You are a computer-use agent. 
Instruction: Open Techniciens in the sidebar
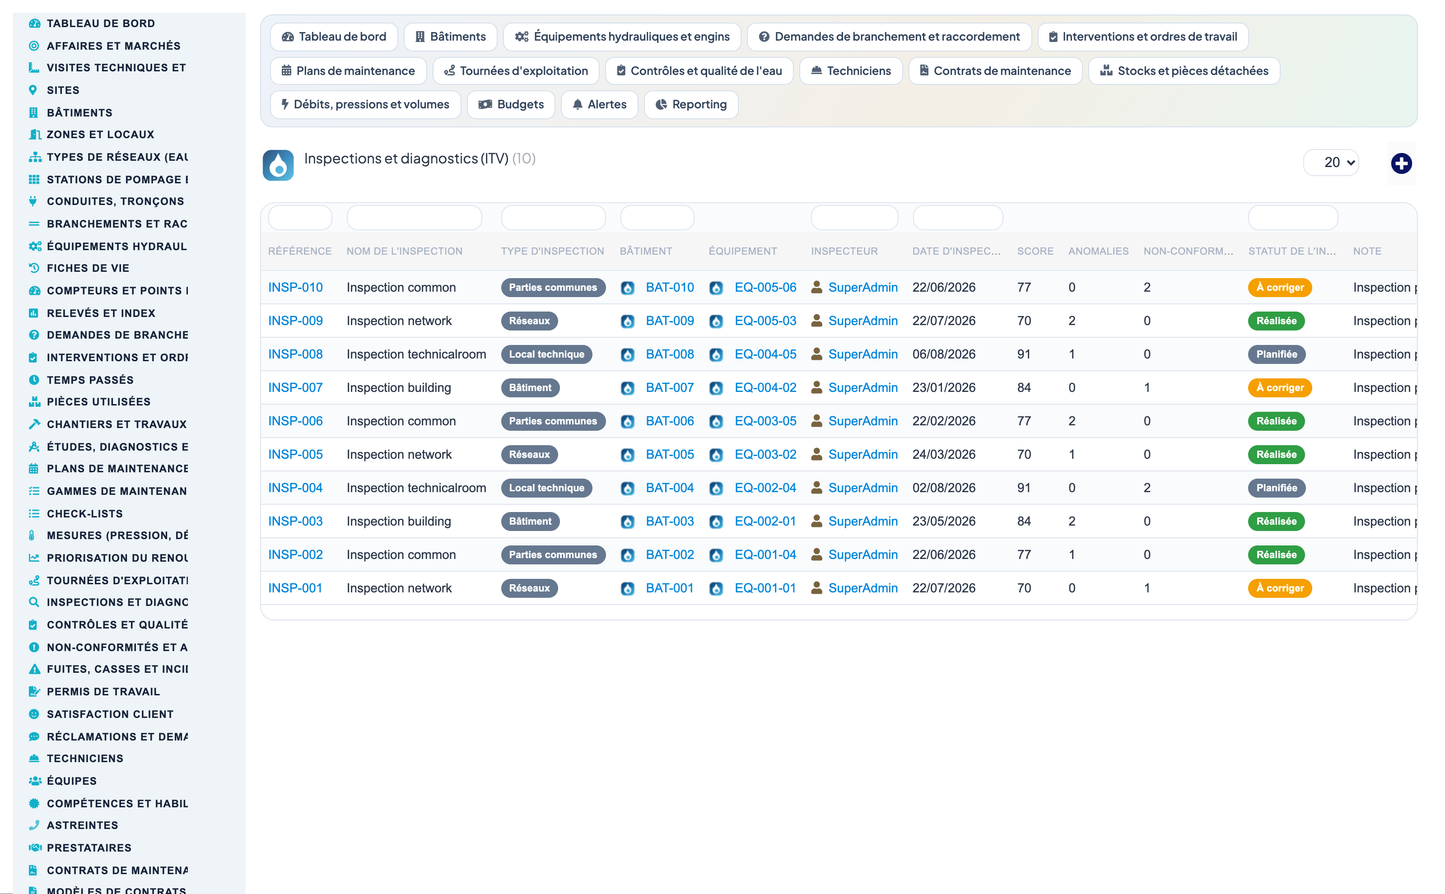(x=85, y=759)
